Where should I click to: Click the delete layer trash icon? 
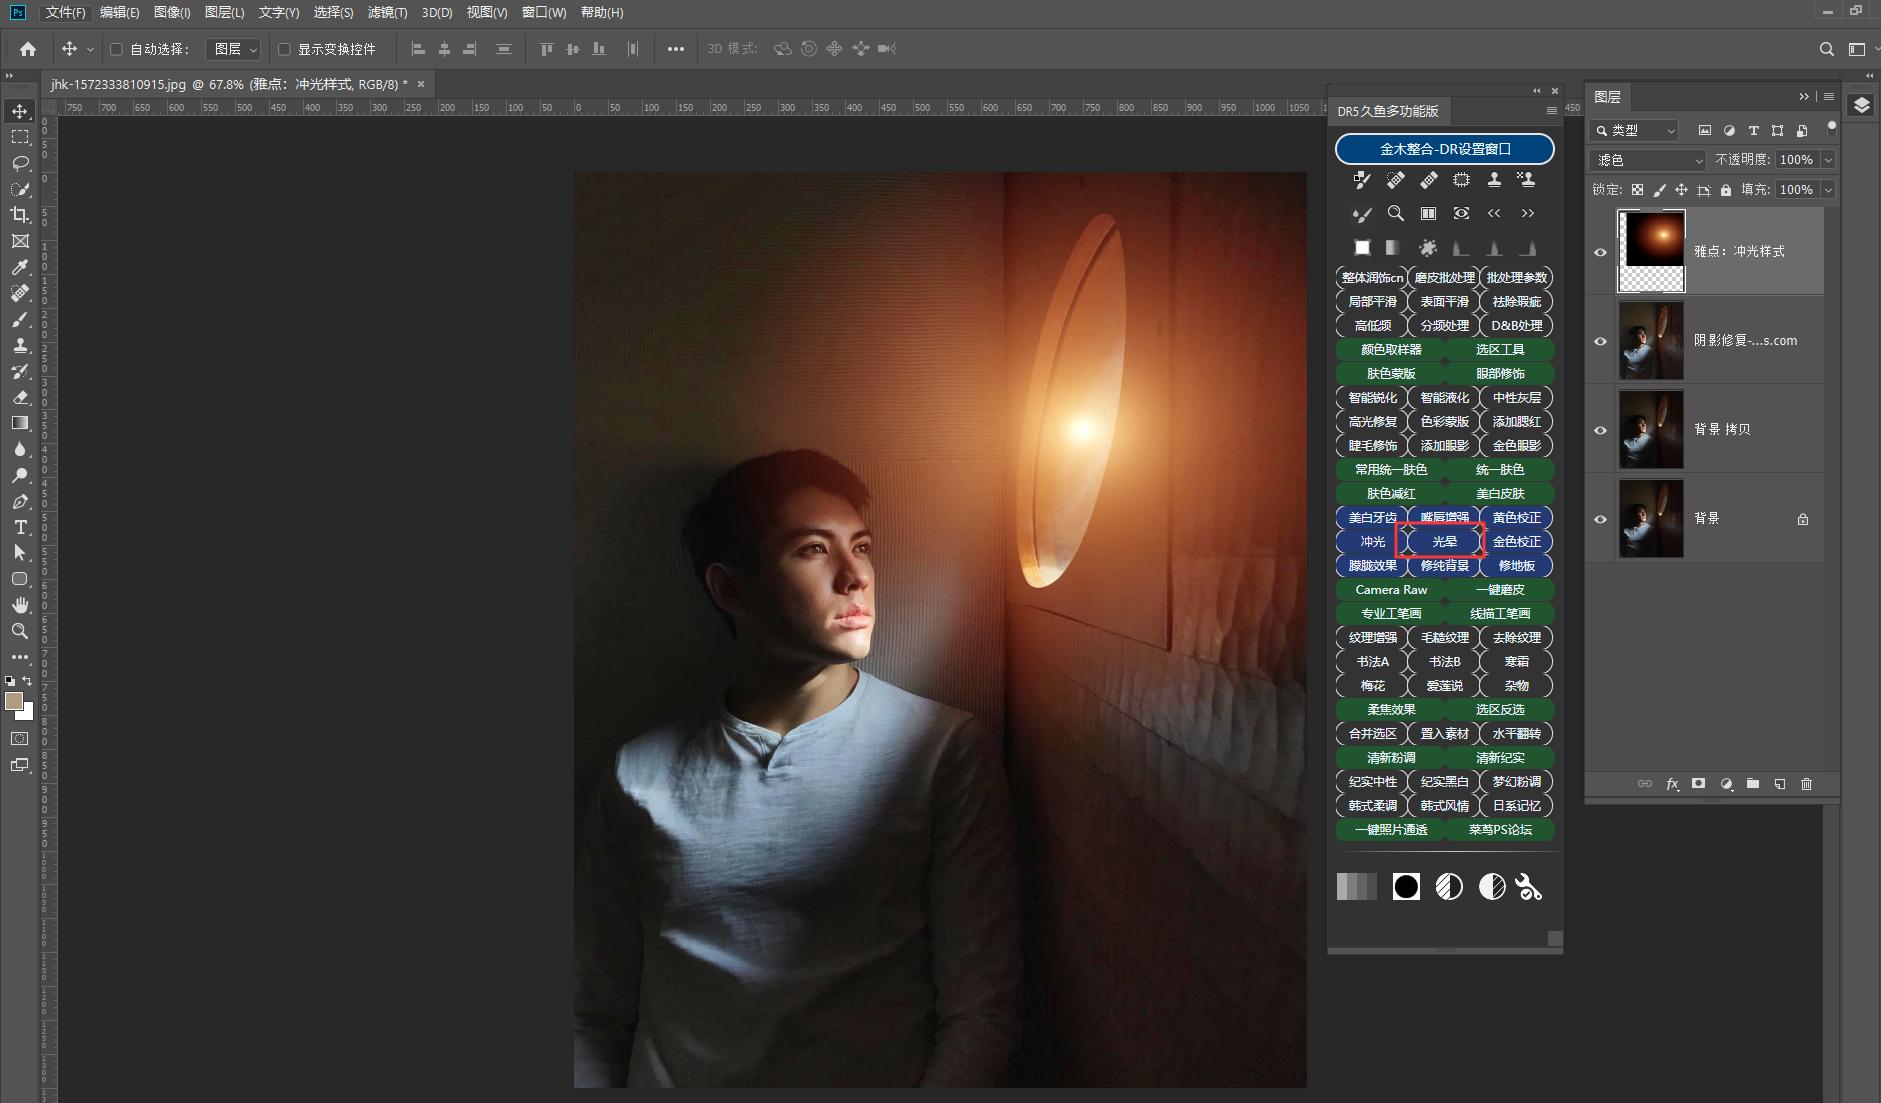pos(1806,784)
